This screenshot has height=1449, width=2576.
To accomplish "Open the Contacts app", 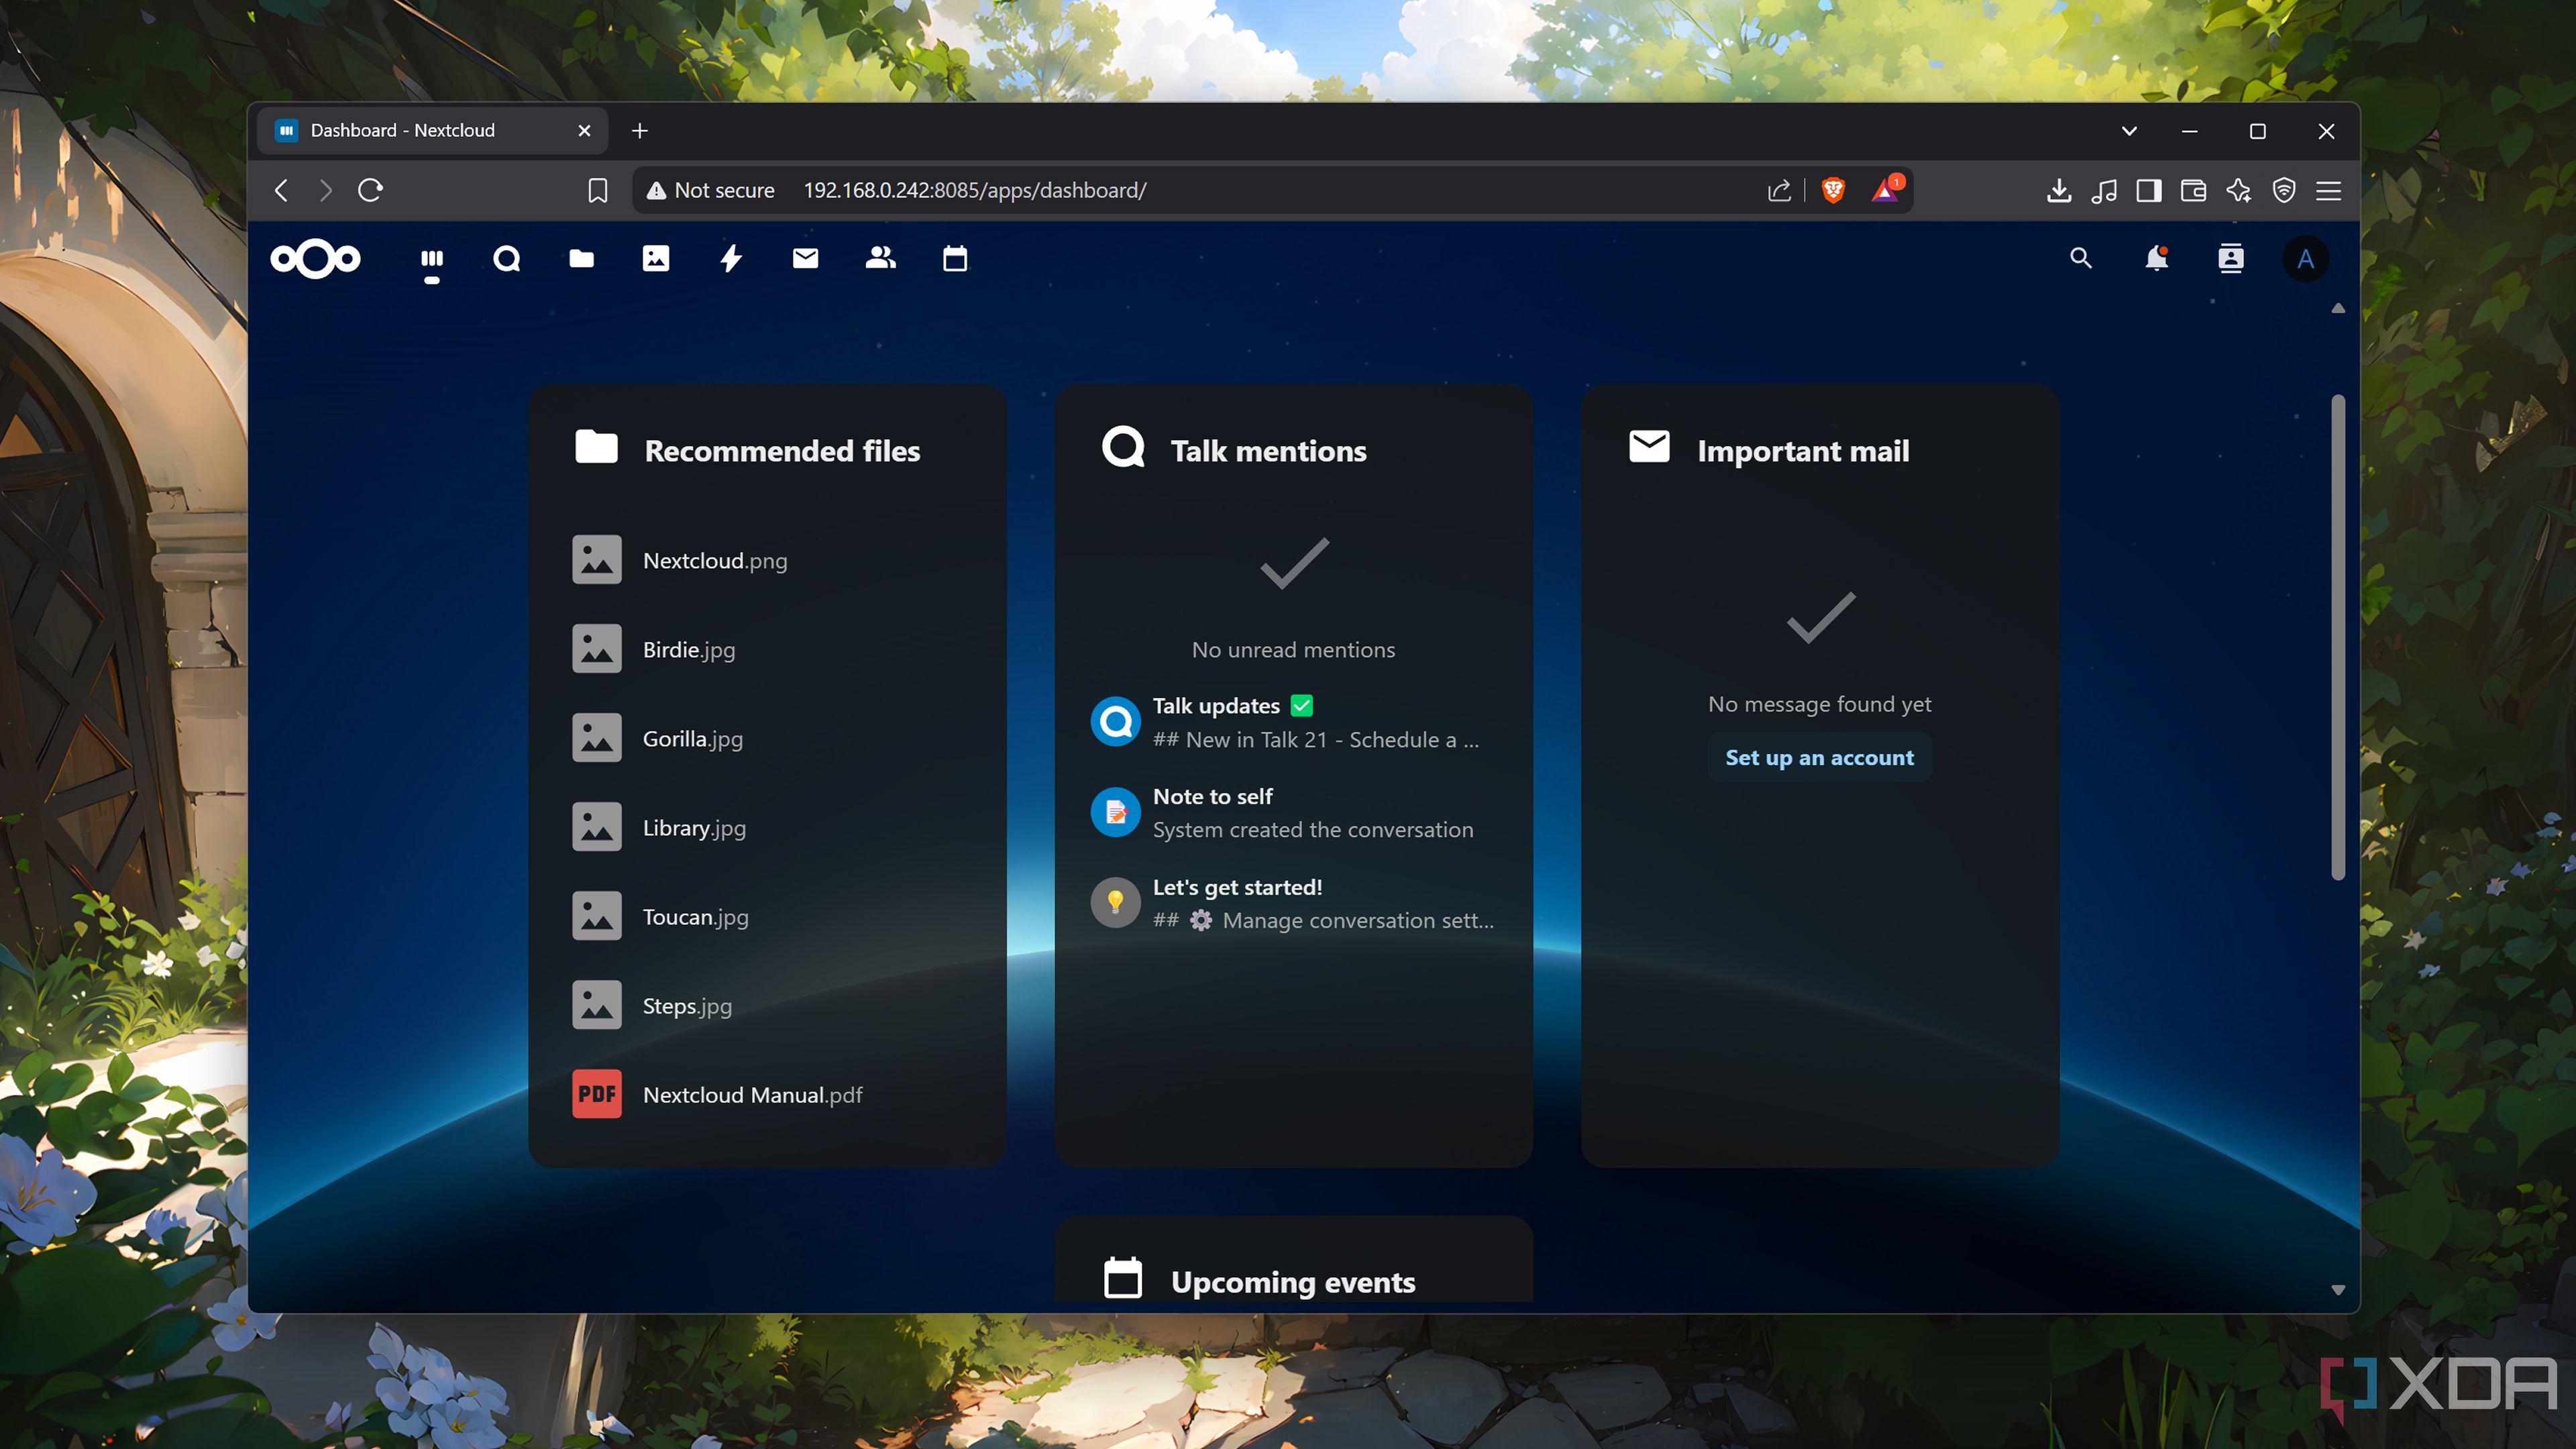I will (x=879, y=258).
